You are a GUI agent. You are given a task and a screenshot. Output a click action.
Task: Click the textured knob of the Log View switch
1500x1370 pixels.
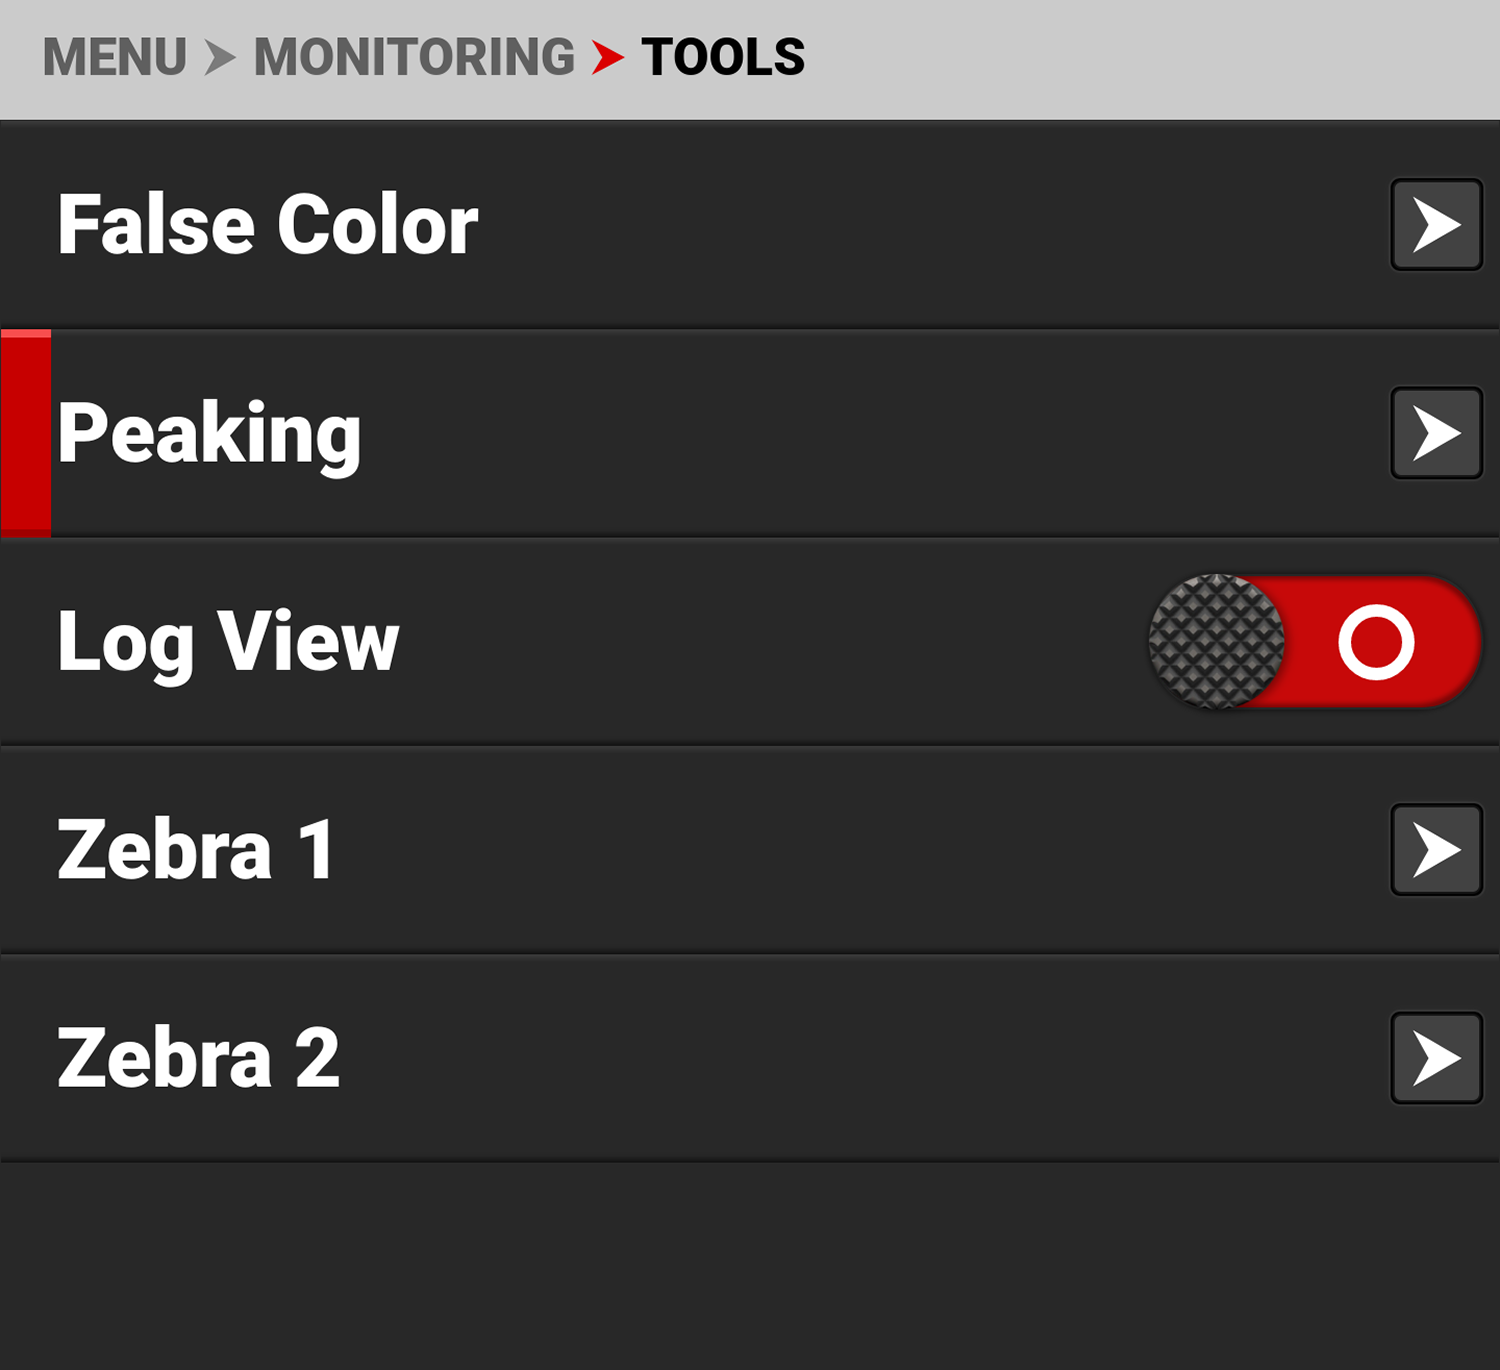(x=1216, y=642)
